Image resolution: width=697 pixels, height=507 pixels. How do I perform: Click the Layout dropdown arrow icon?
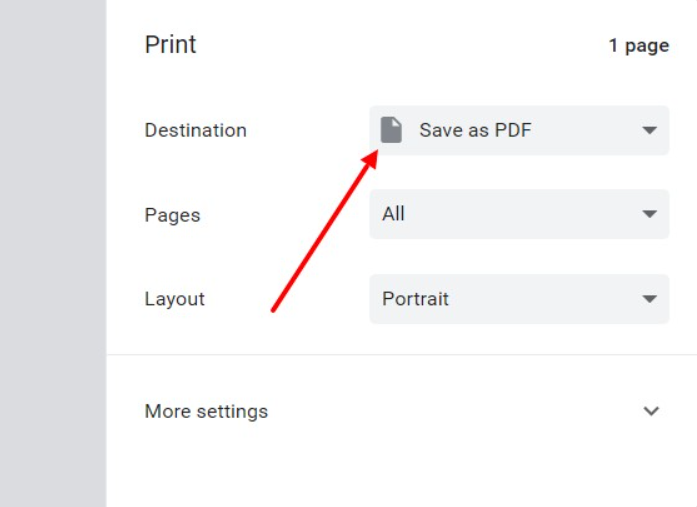coord(649,299)
